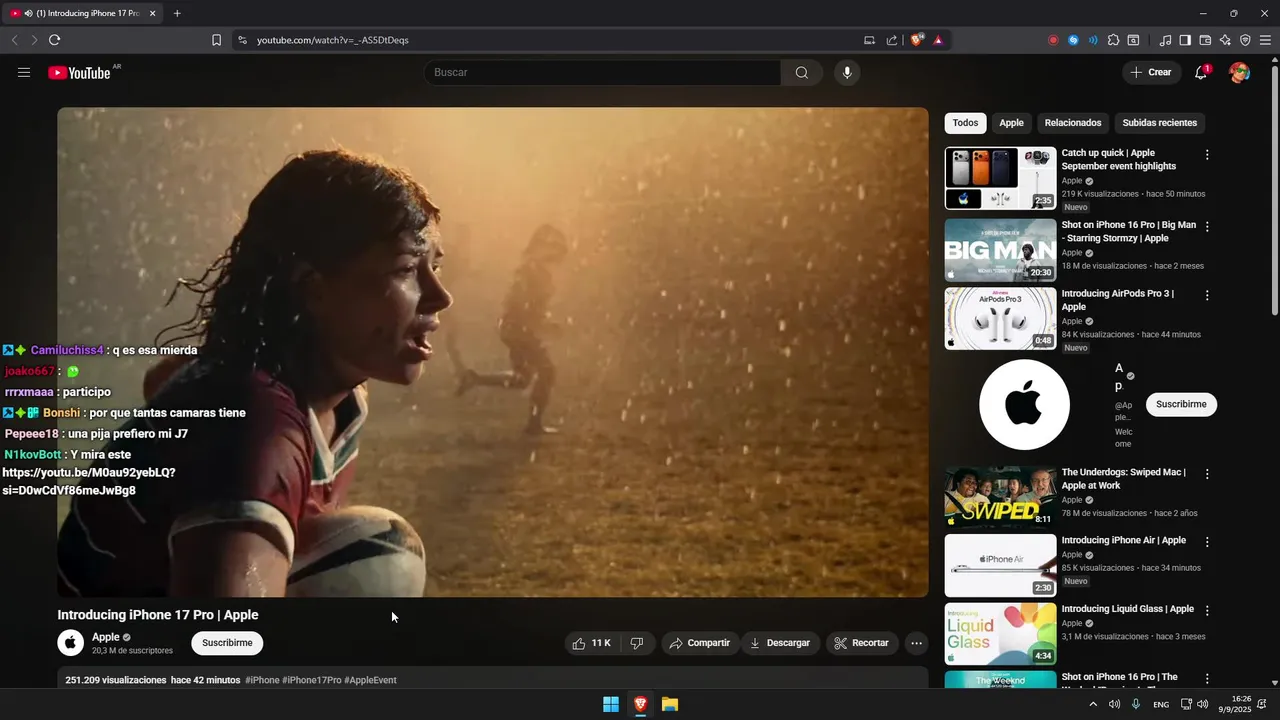Image resolution: width=1280 pixels, height=720 pixels.
Task: Switch to the Introducing iPhone 17 Pro tab
Action: tap(85, 13)
